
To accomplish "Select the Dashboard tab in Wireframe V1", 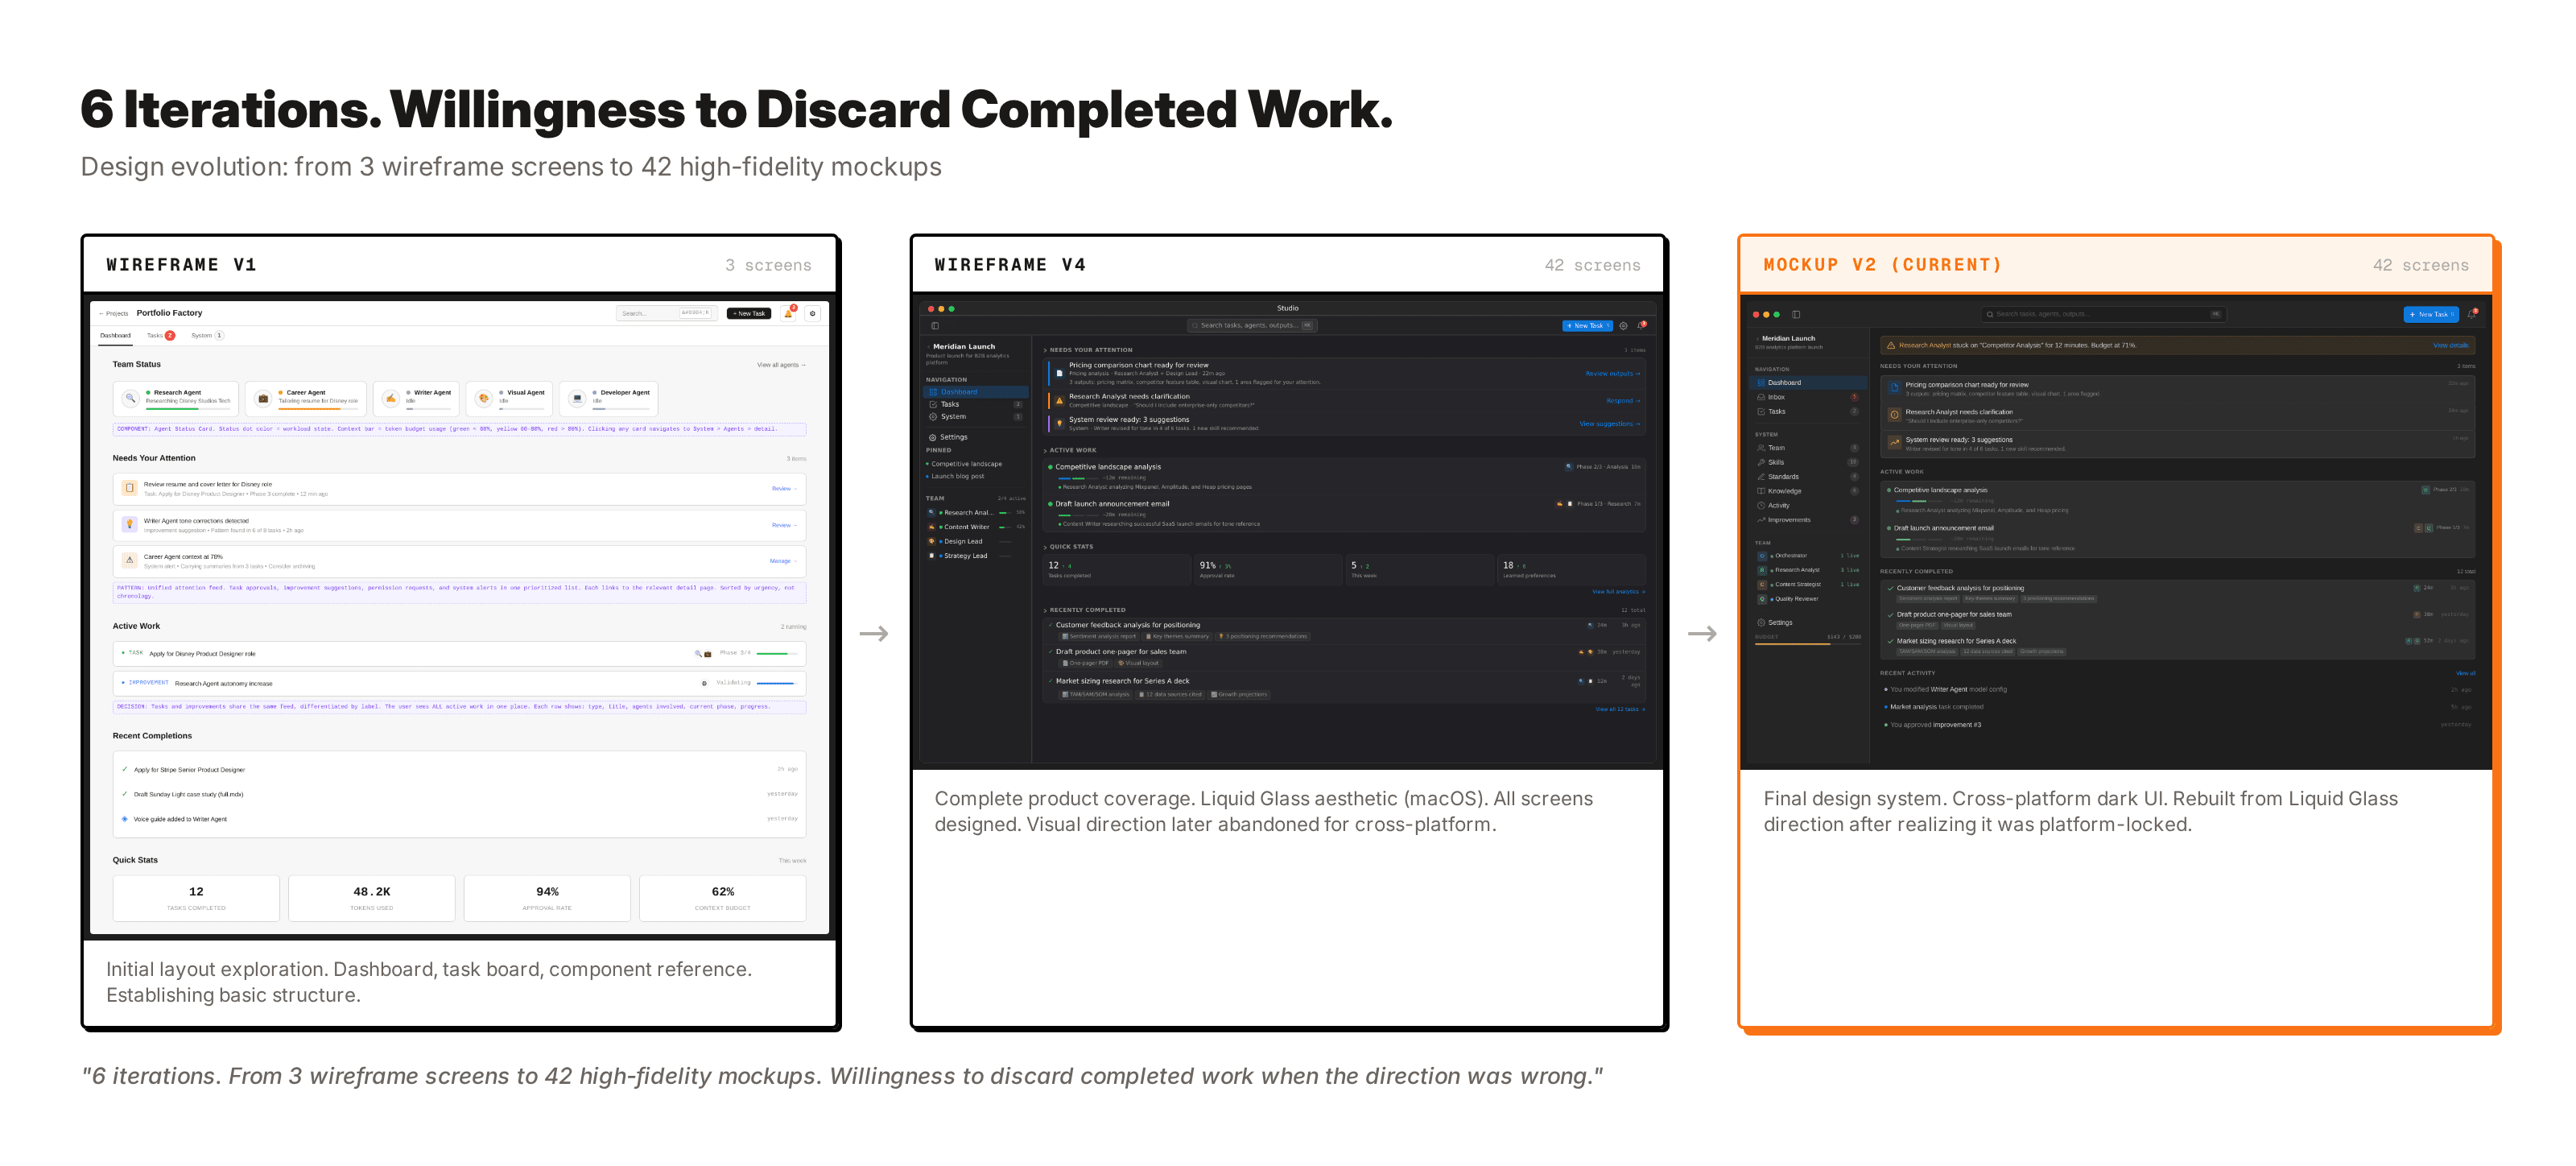I will 116,335.
